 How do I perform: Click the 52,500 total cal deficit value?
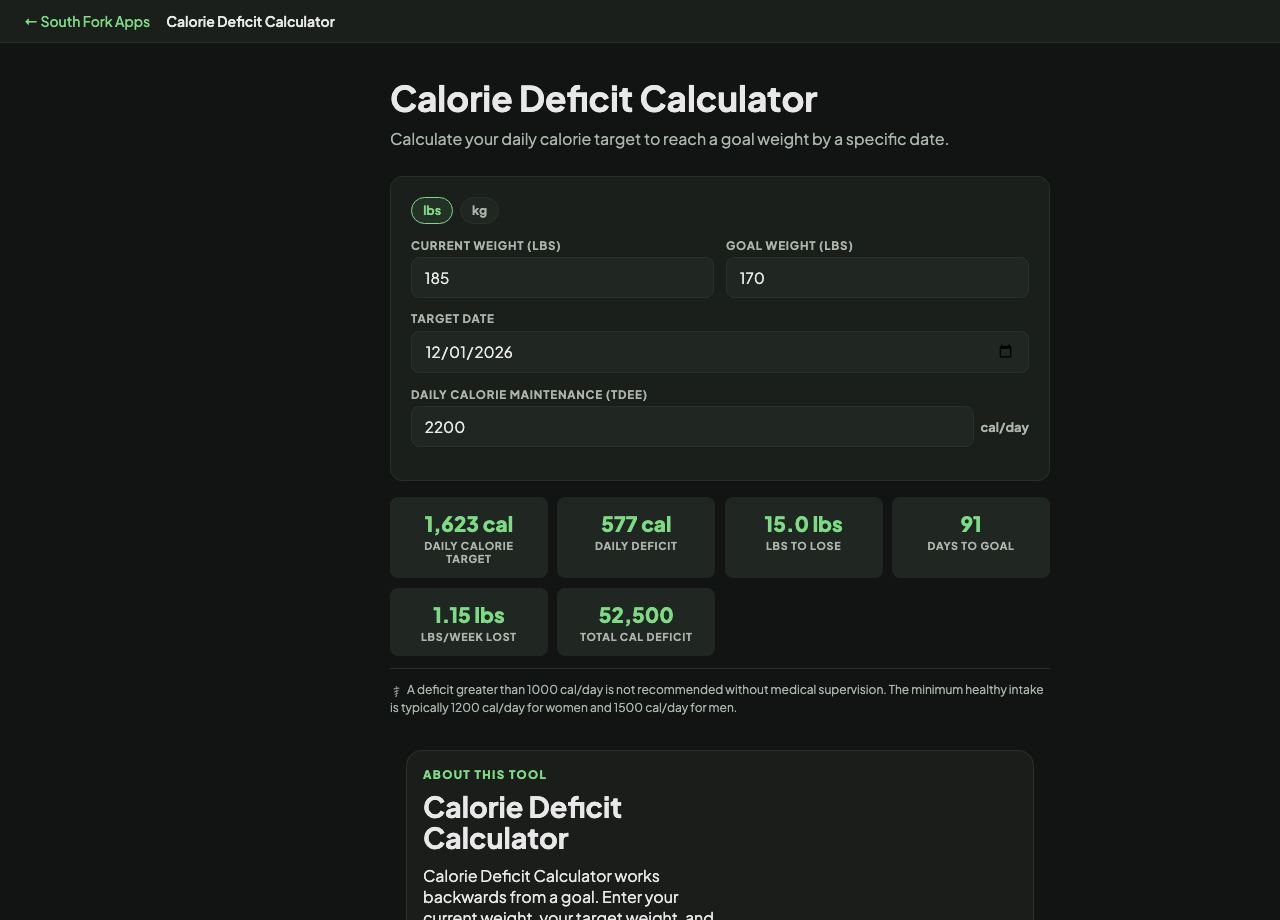[636, 615]
